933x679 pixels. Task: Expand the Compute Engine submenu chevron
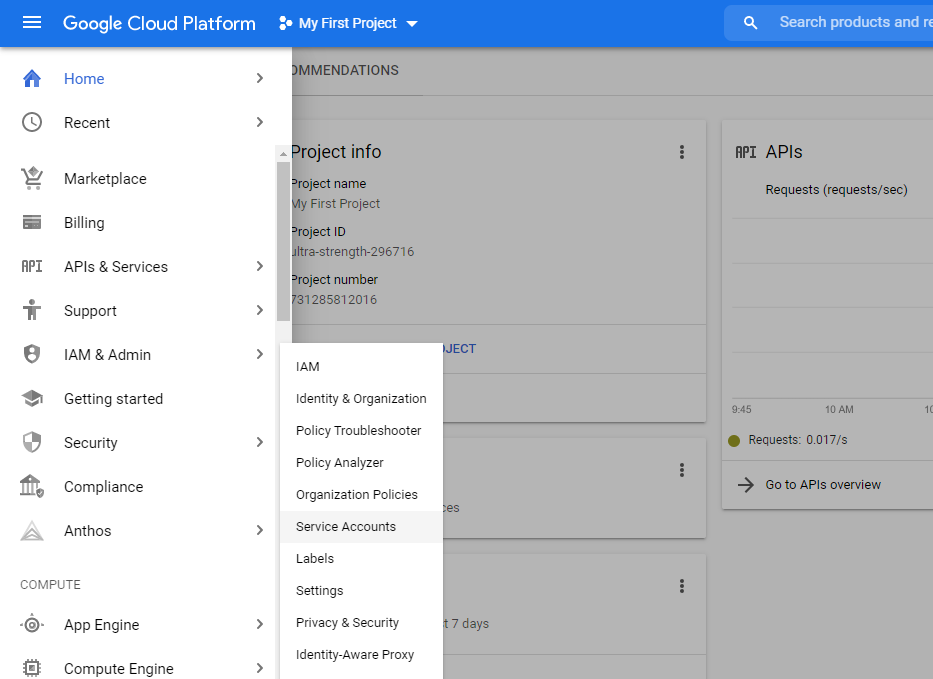[259, 668]
